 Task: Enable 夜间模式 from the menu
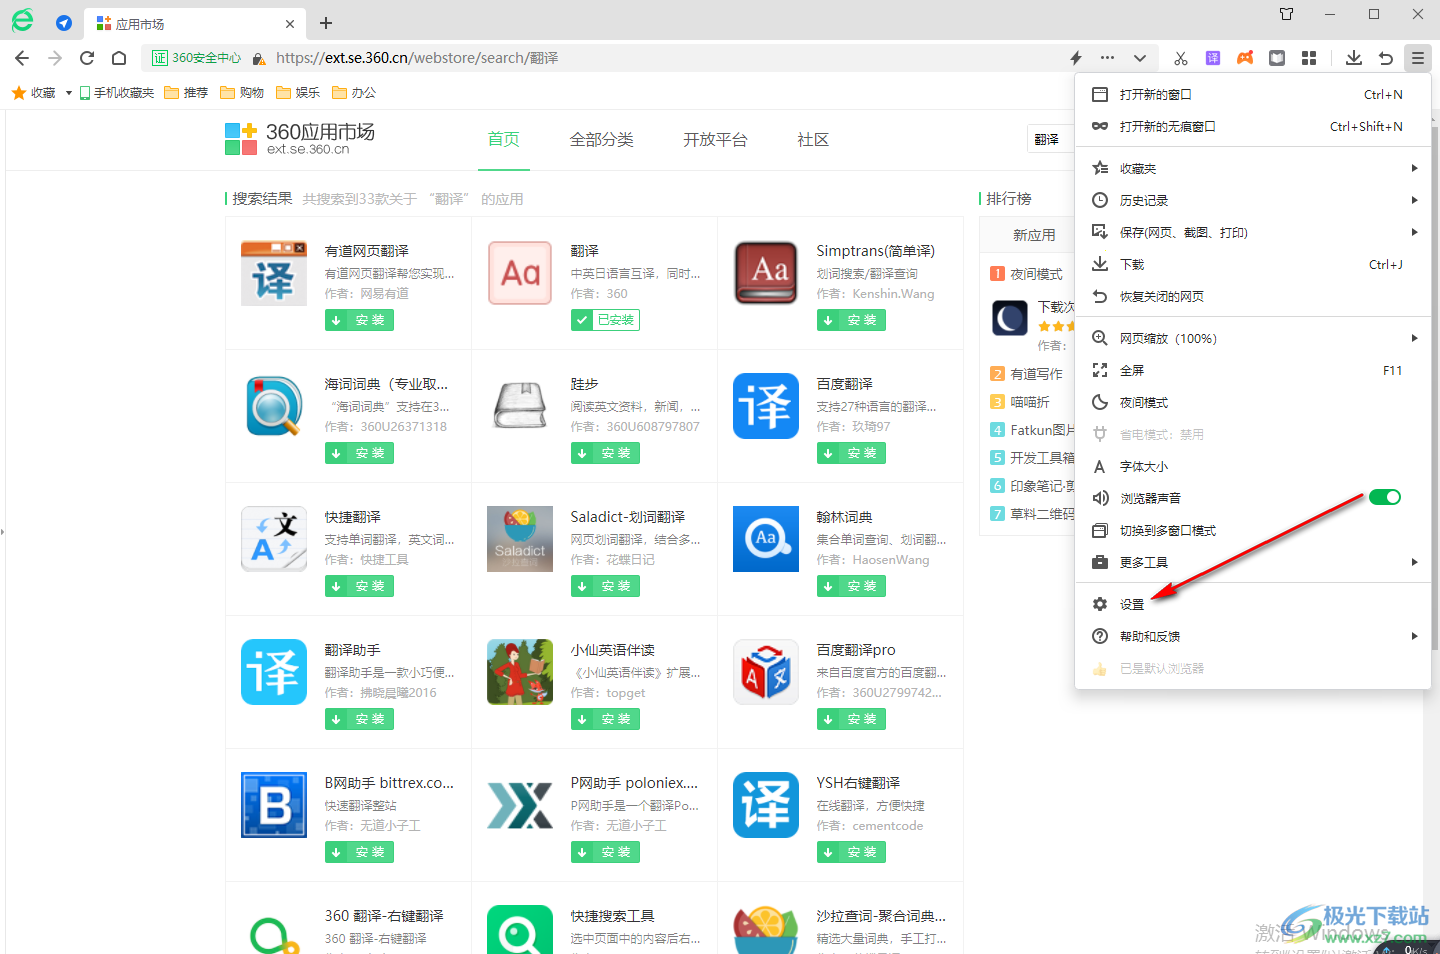point(1253,402)
